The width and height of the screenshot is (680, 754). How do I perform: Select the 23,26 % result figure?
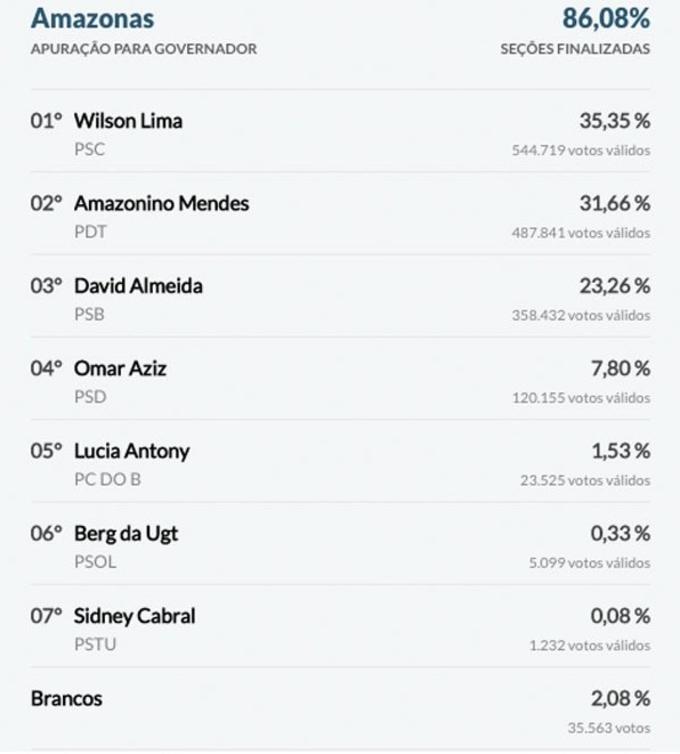point(614,286)
